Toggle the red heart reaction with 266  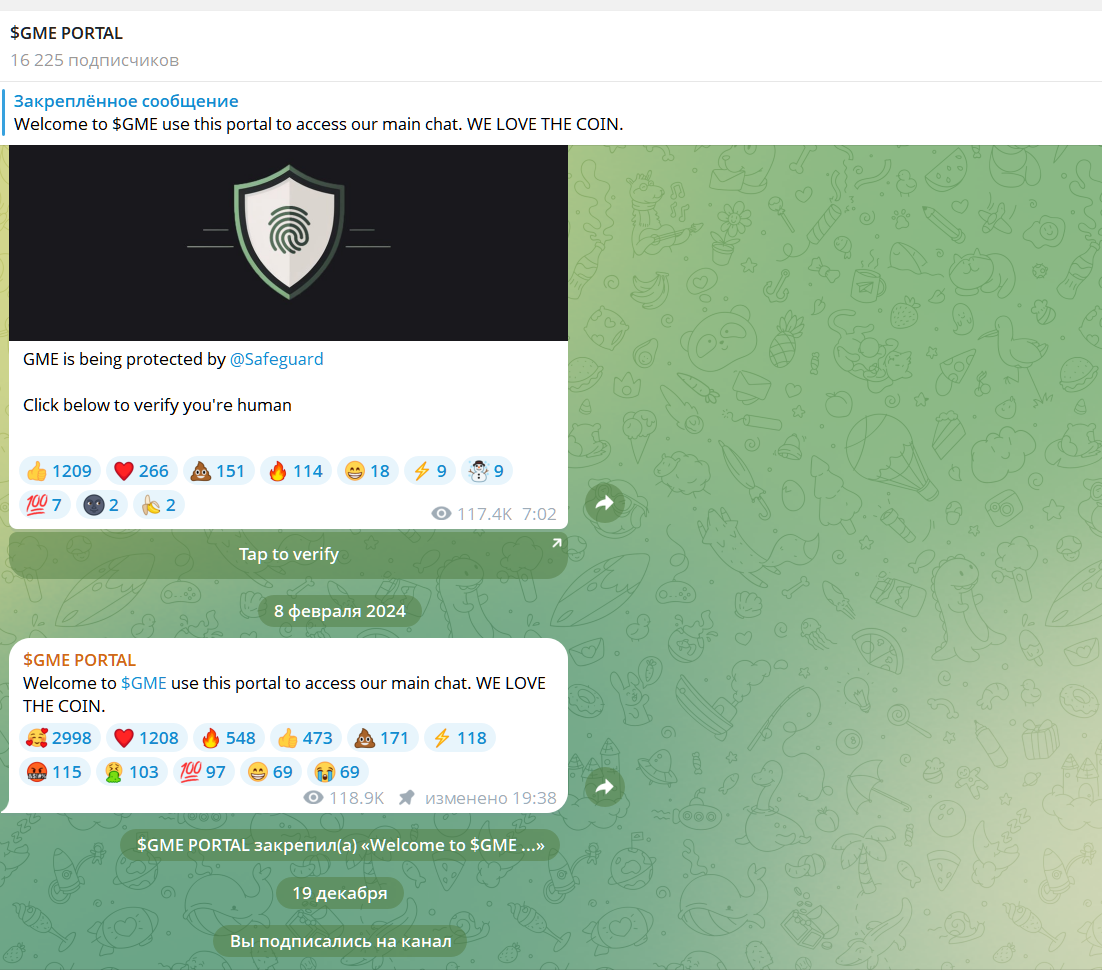[142, 471]
